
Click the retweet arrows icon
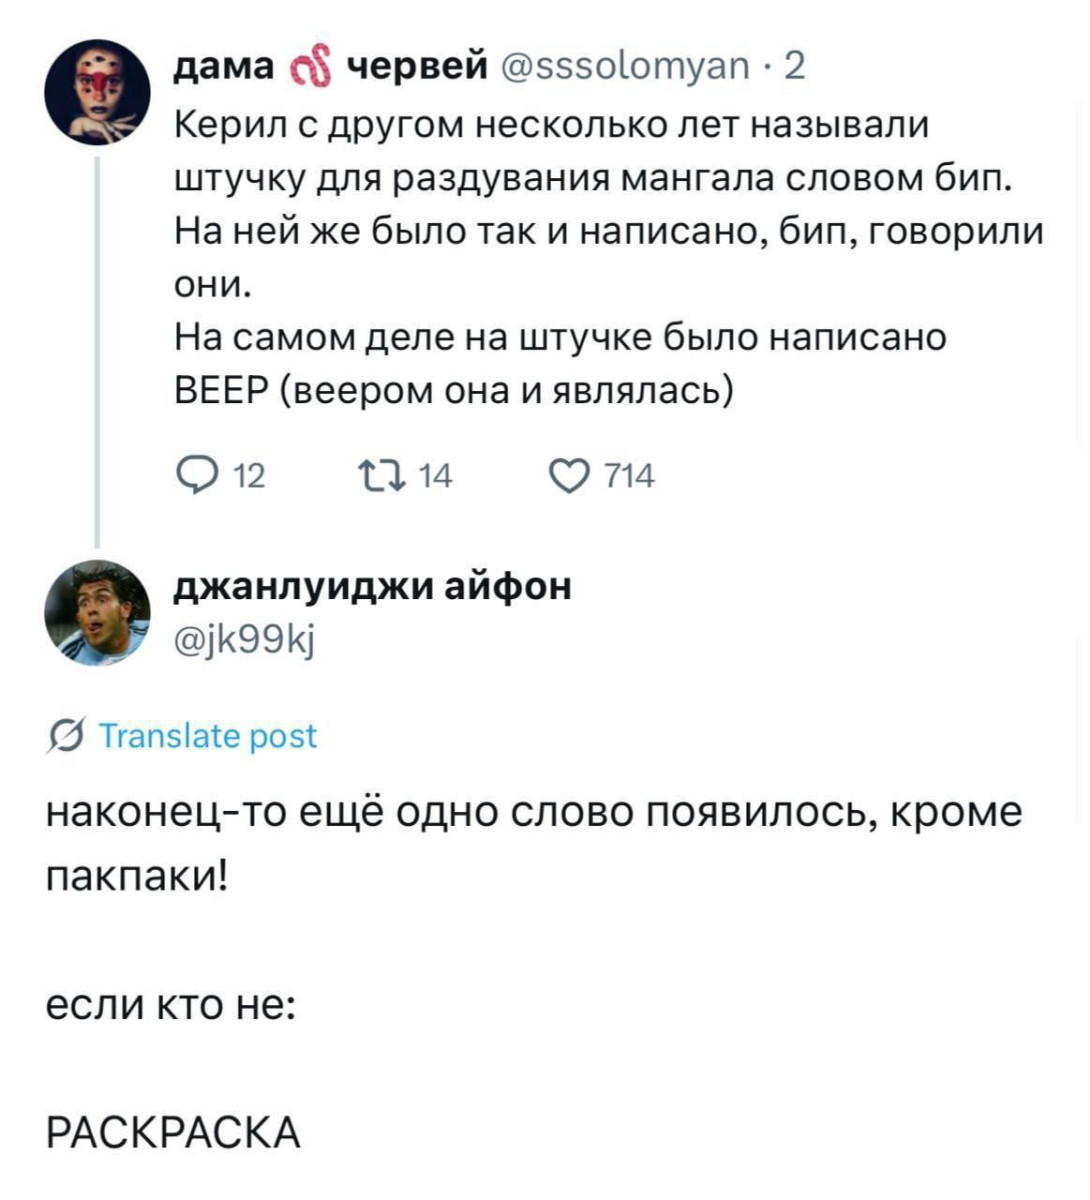382,476
